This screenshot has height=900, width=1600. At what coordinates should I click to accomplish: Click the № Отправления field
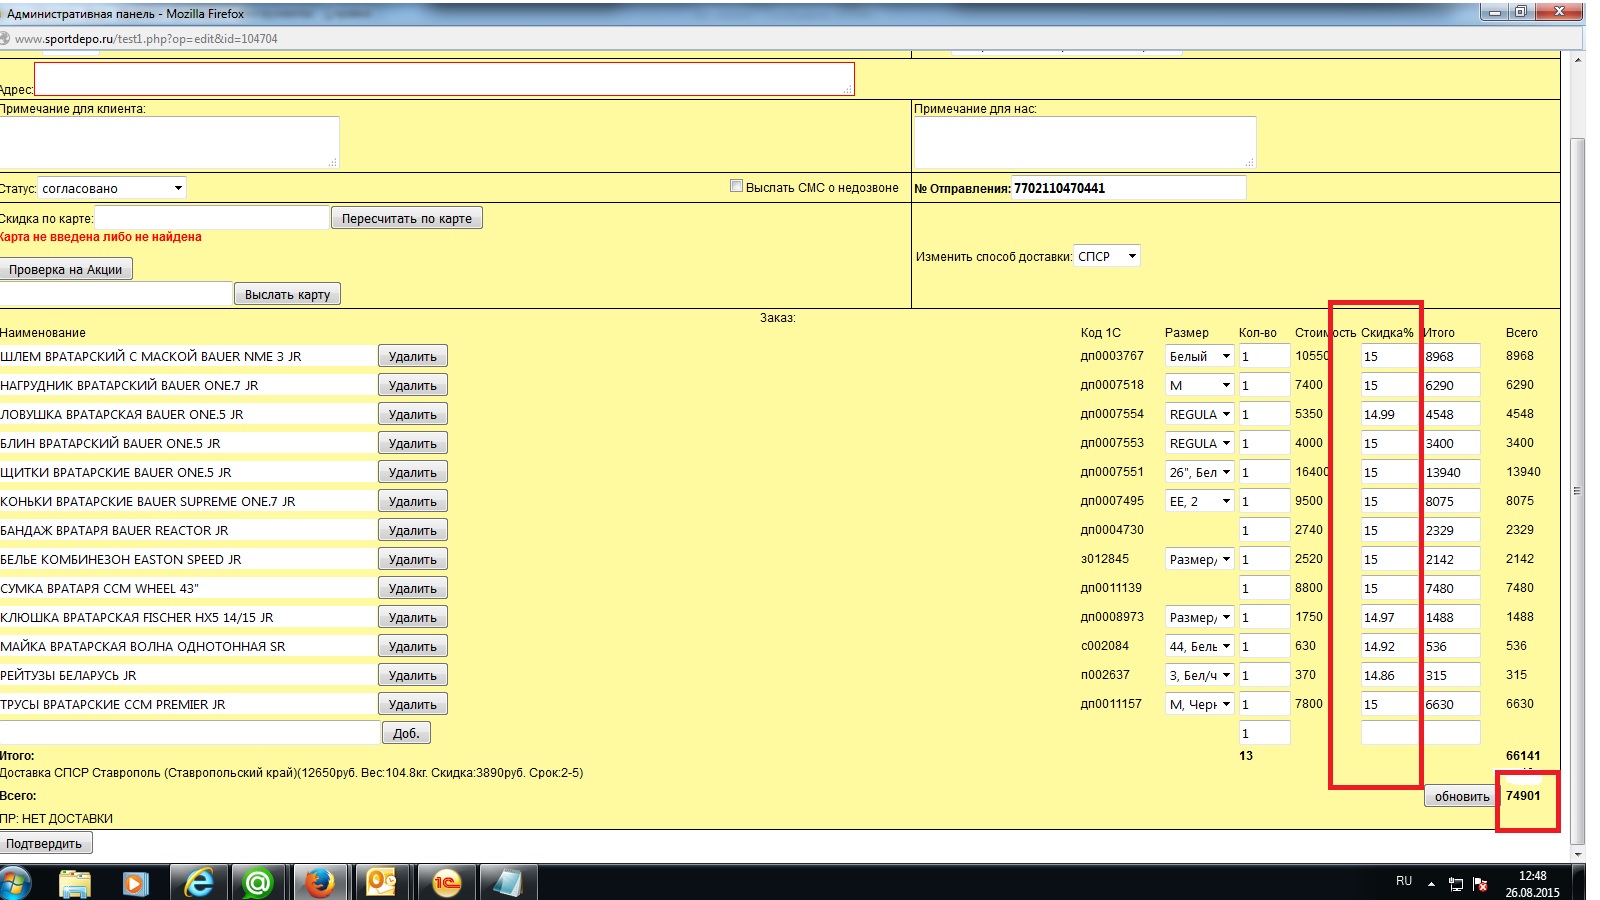1129,188
